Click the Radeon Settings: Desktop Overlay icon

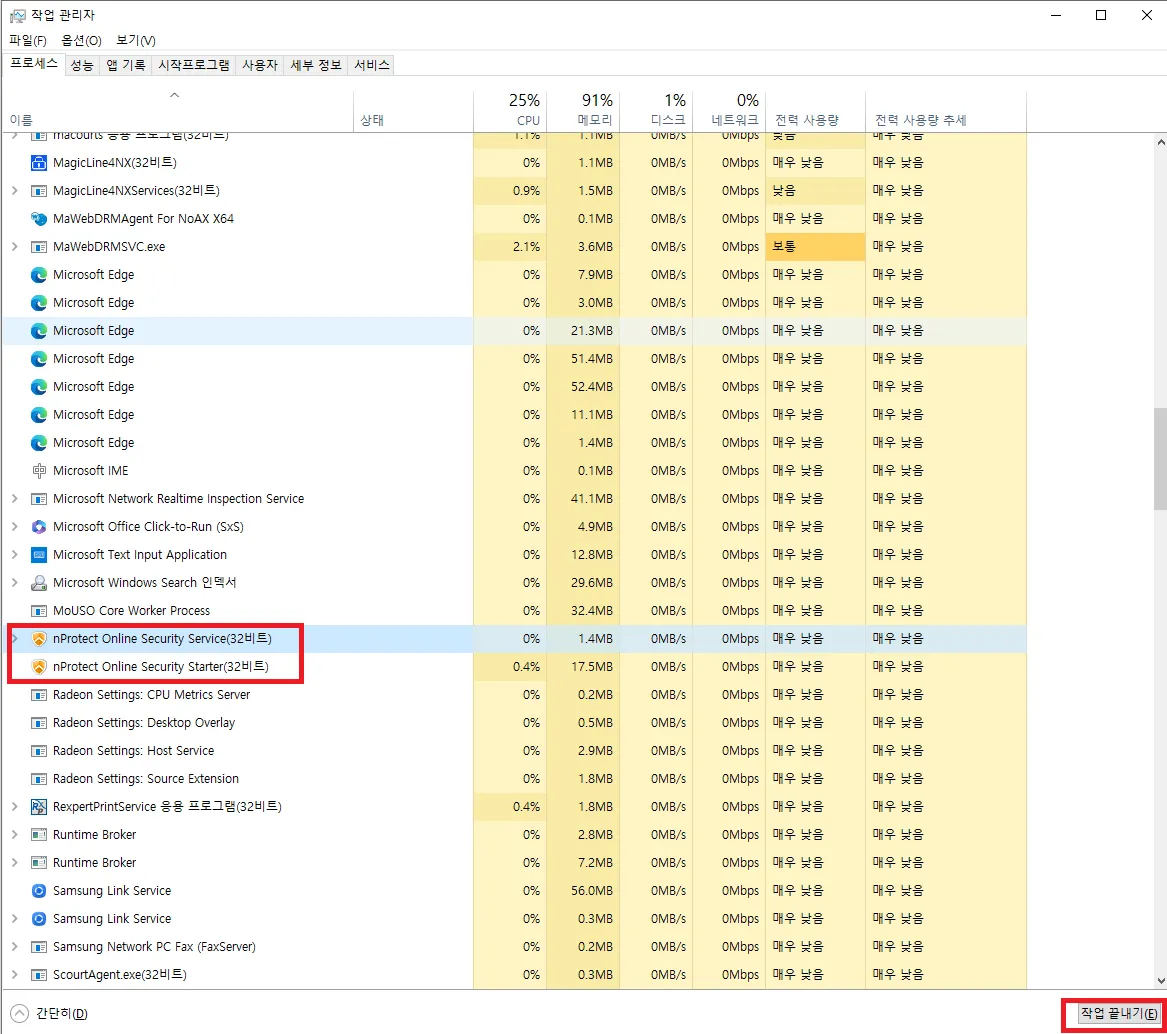click(39, 723)
